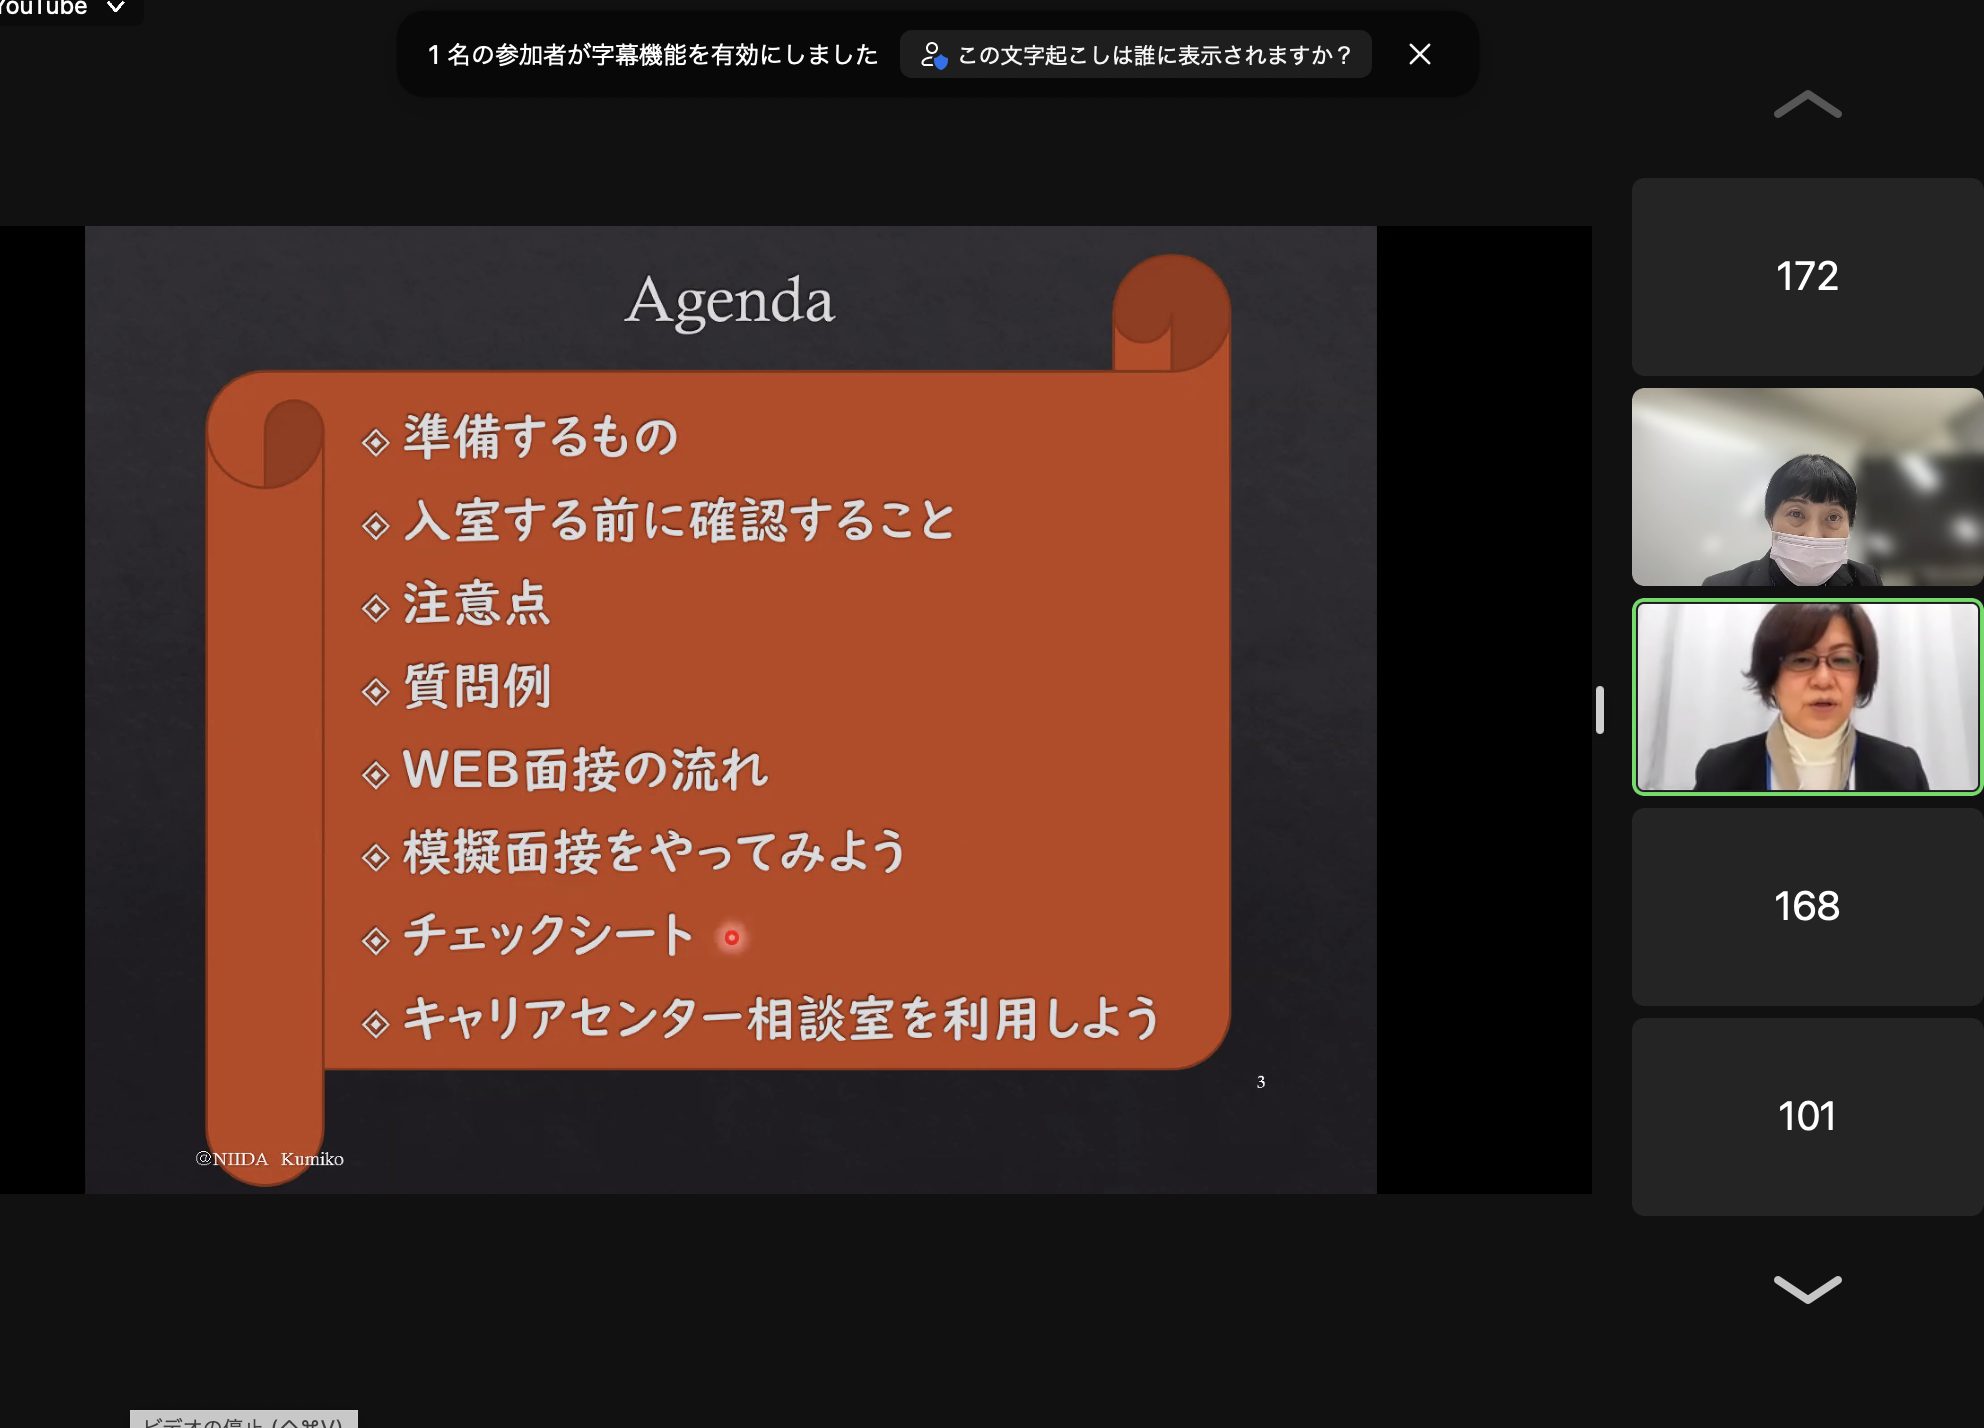This screenshot has width=1984, height=1428.
Task: Click the '©NIIDA Kumiko' footer text
Action: coord(270,1159)
